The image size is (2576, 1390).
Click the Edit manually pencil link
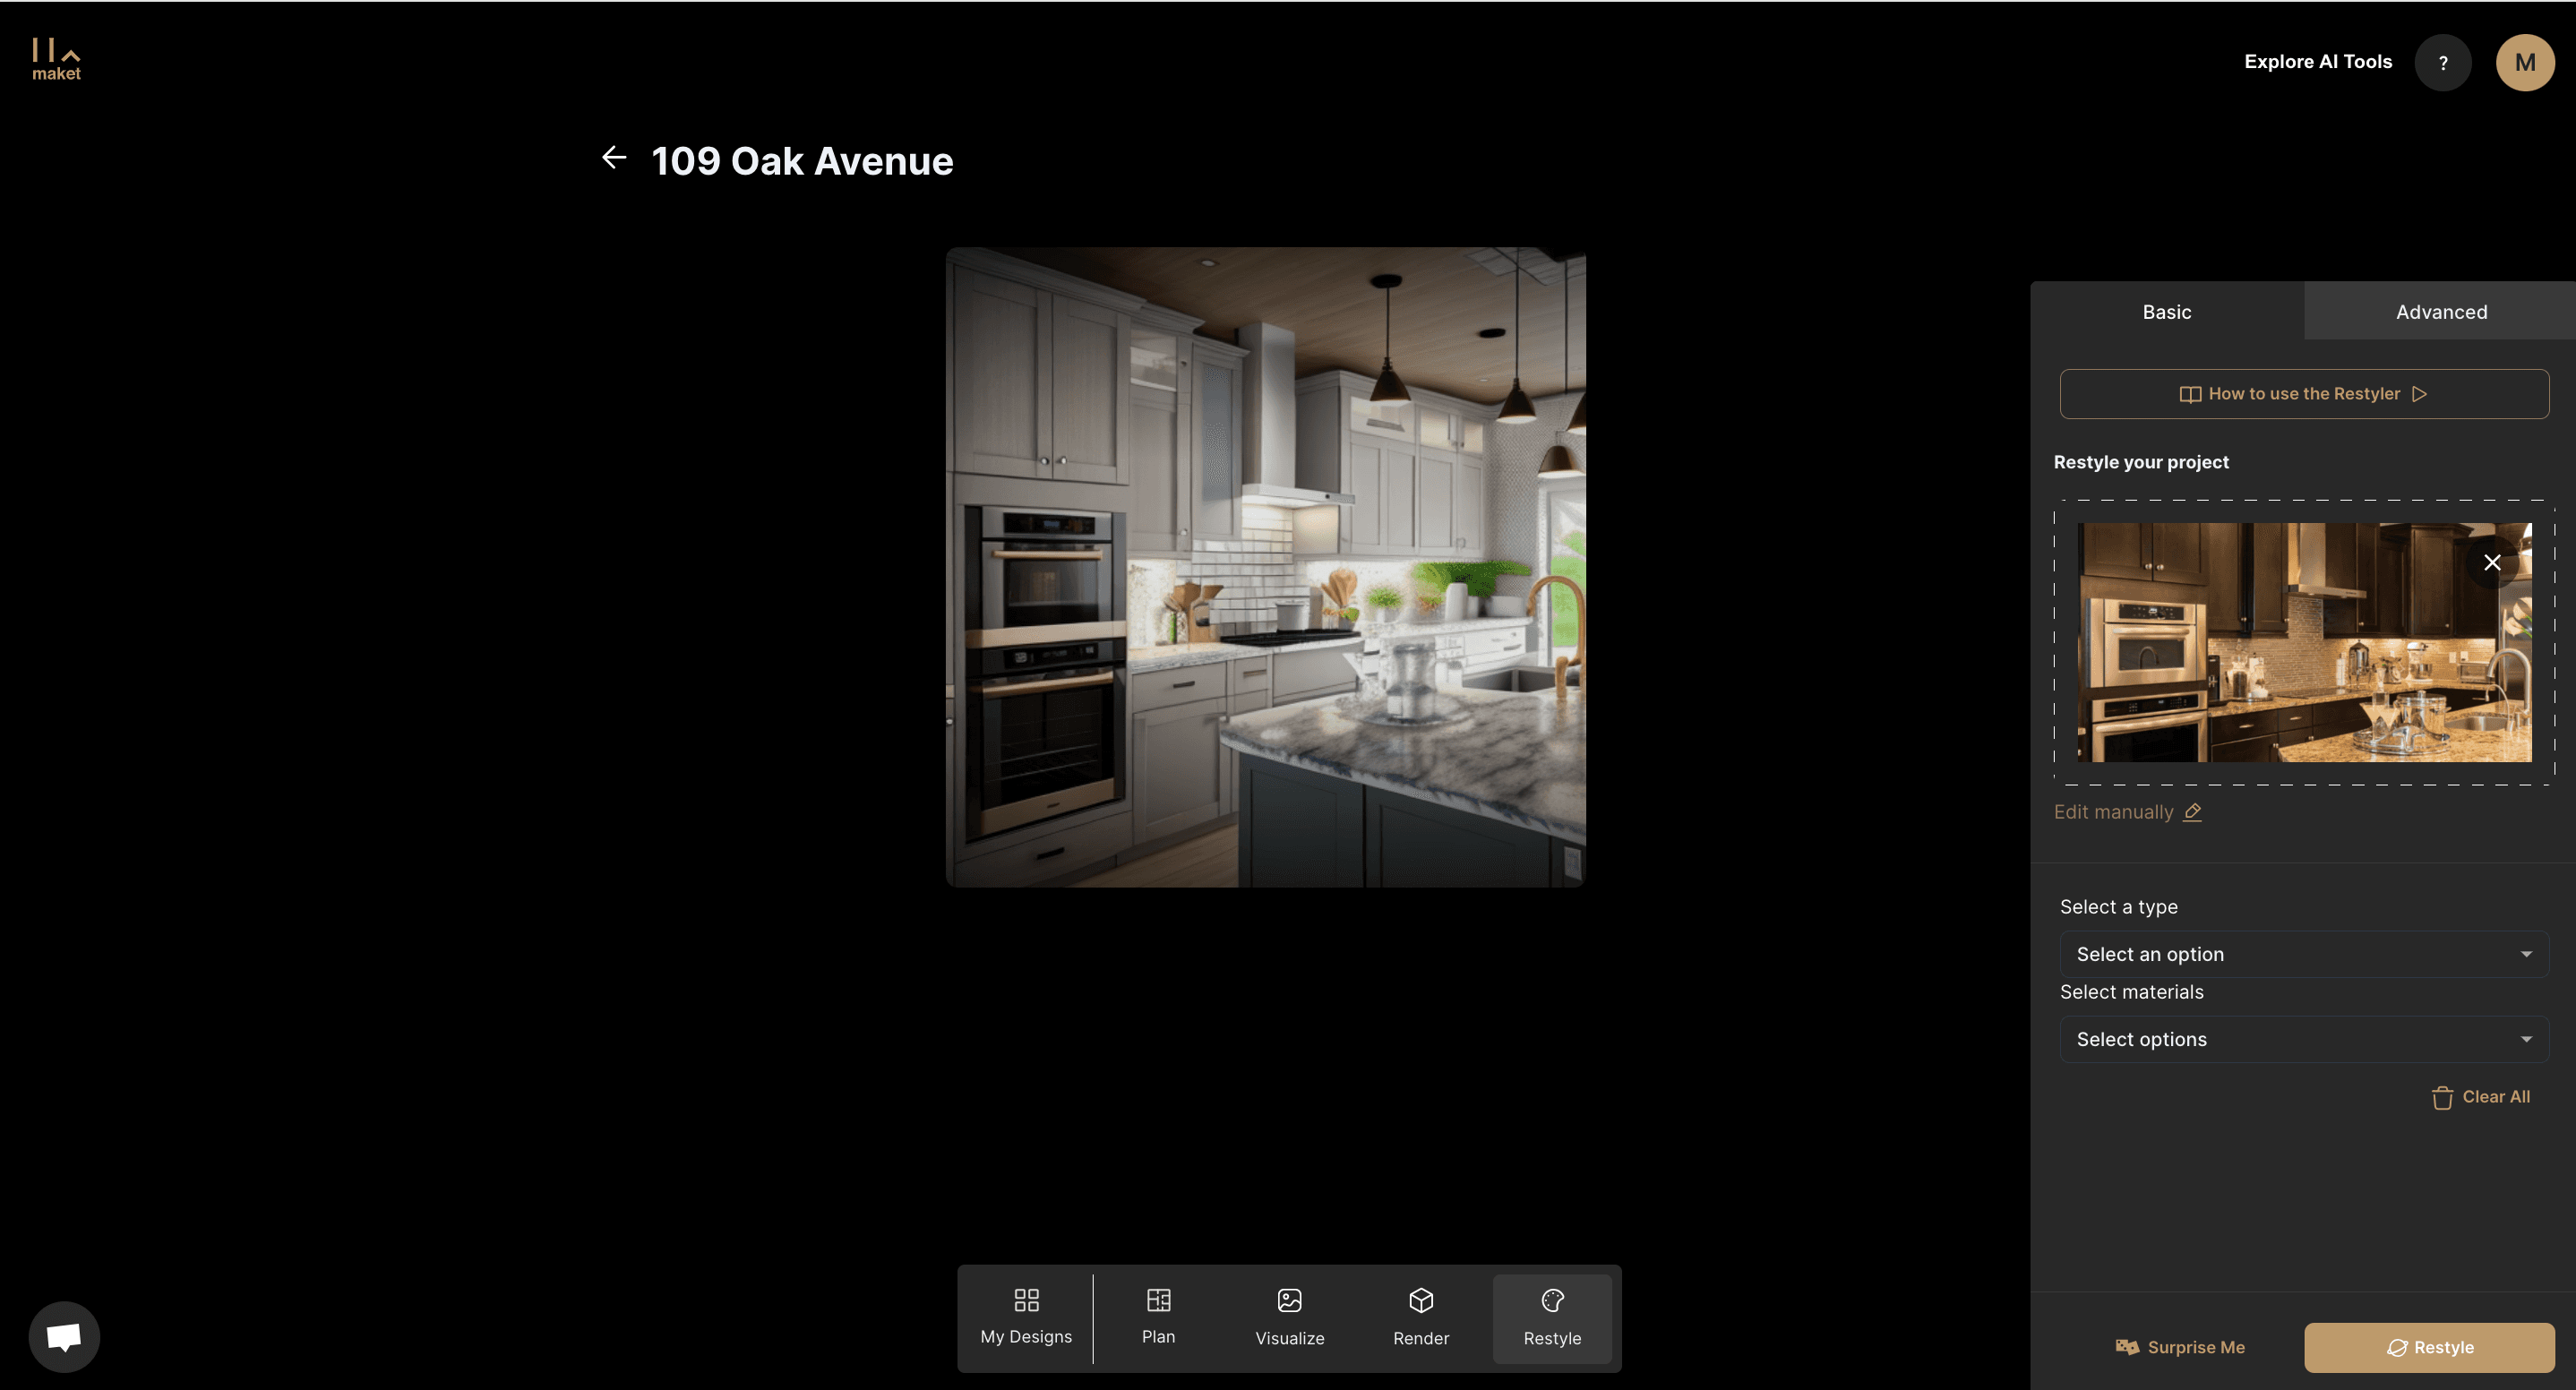click(2127, 812)
